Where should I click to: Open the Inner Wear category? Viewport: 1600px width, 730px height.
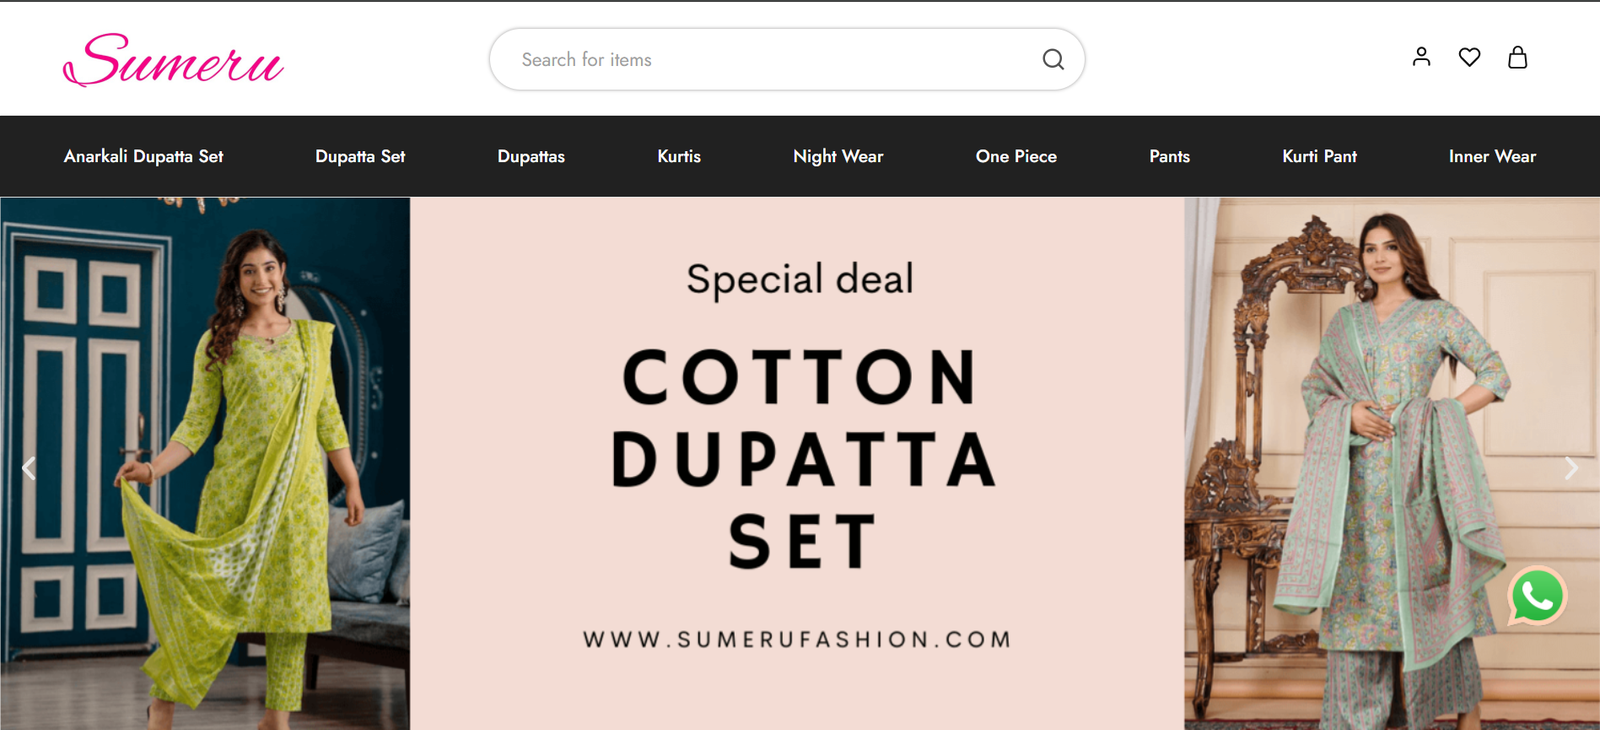(1492, 156)
